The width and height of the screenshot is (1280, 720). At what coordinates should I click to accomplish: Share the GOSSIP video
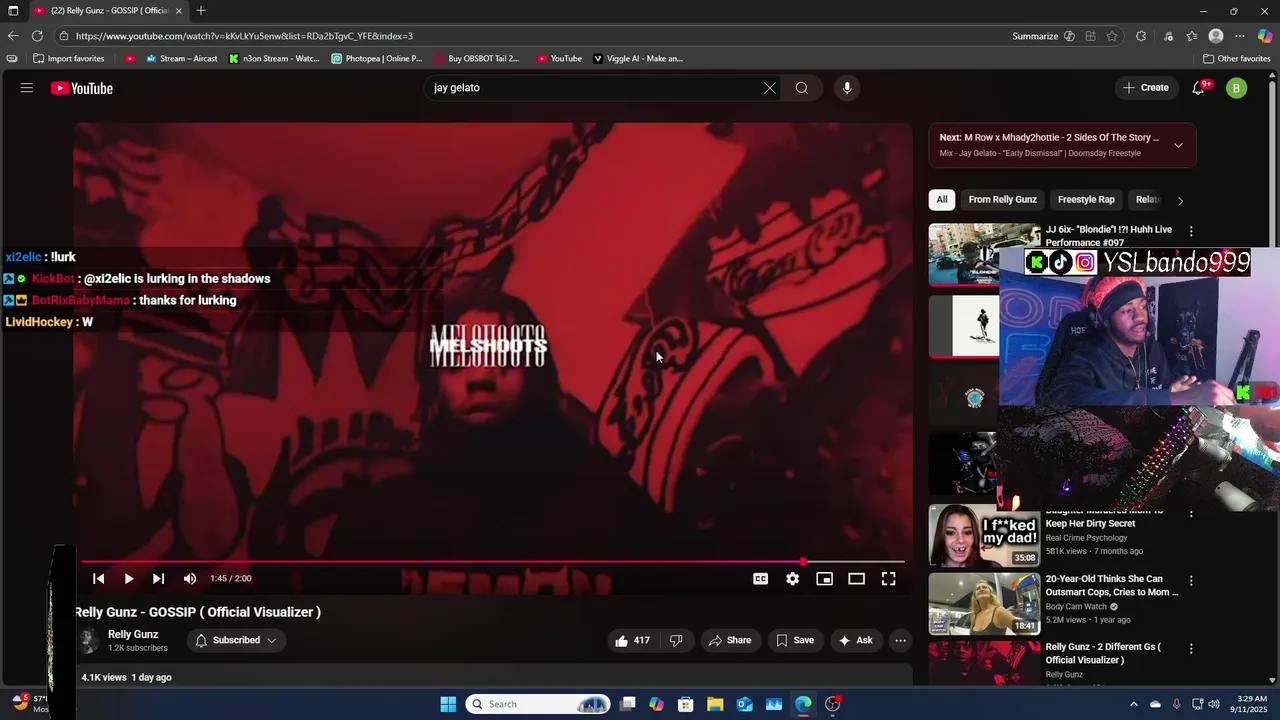coord(729,640)
